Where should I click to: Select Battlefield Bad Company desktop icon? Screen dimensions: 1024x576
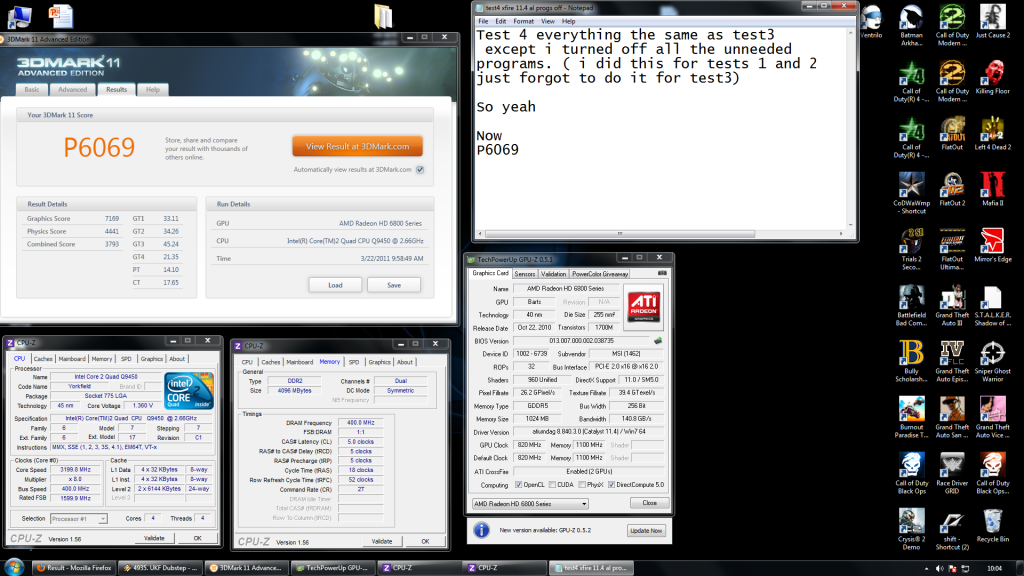[911, 306]
